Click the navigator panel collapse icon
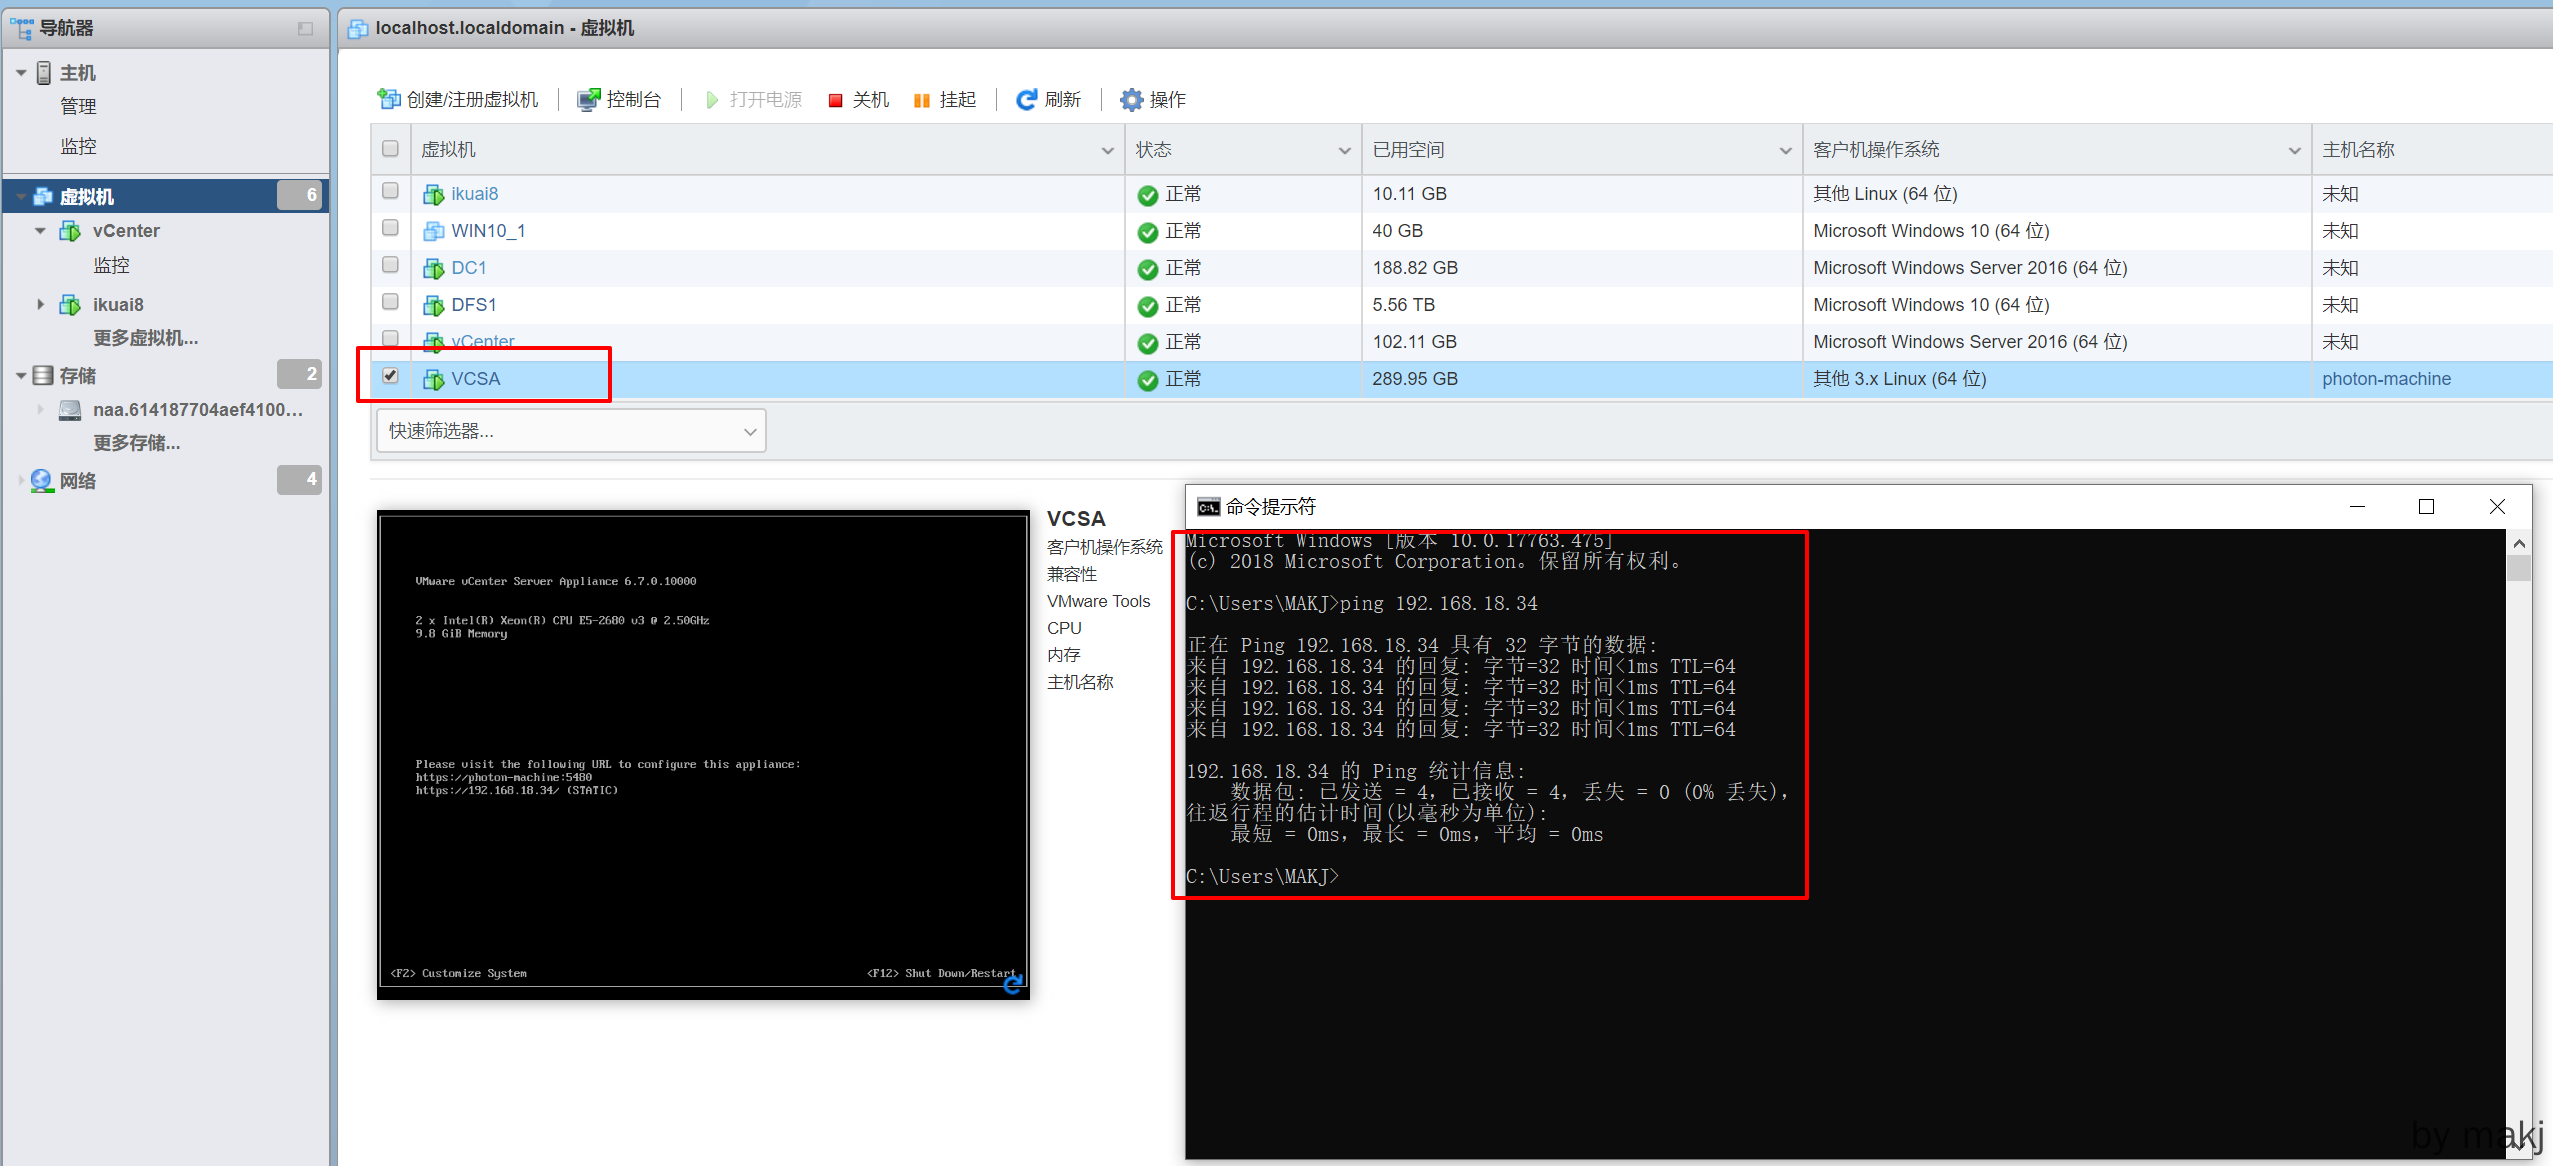Viewport: 2553px width, 1166px height. (305, 29)
